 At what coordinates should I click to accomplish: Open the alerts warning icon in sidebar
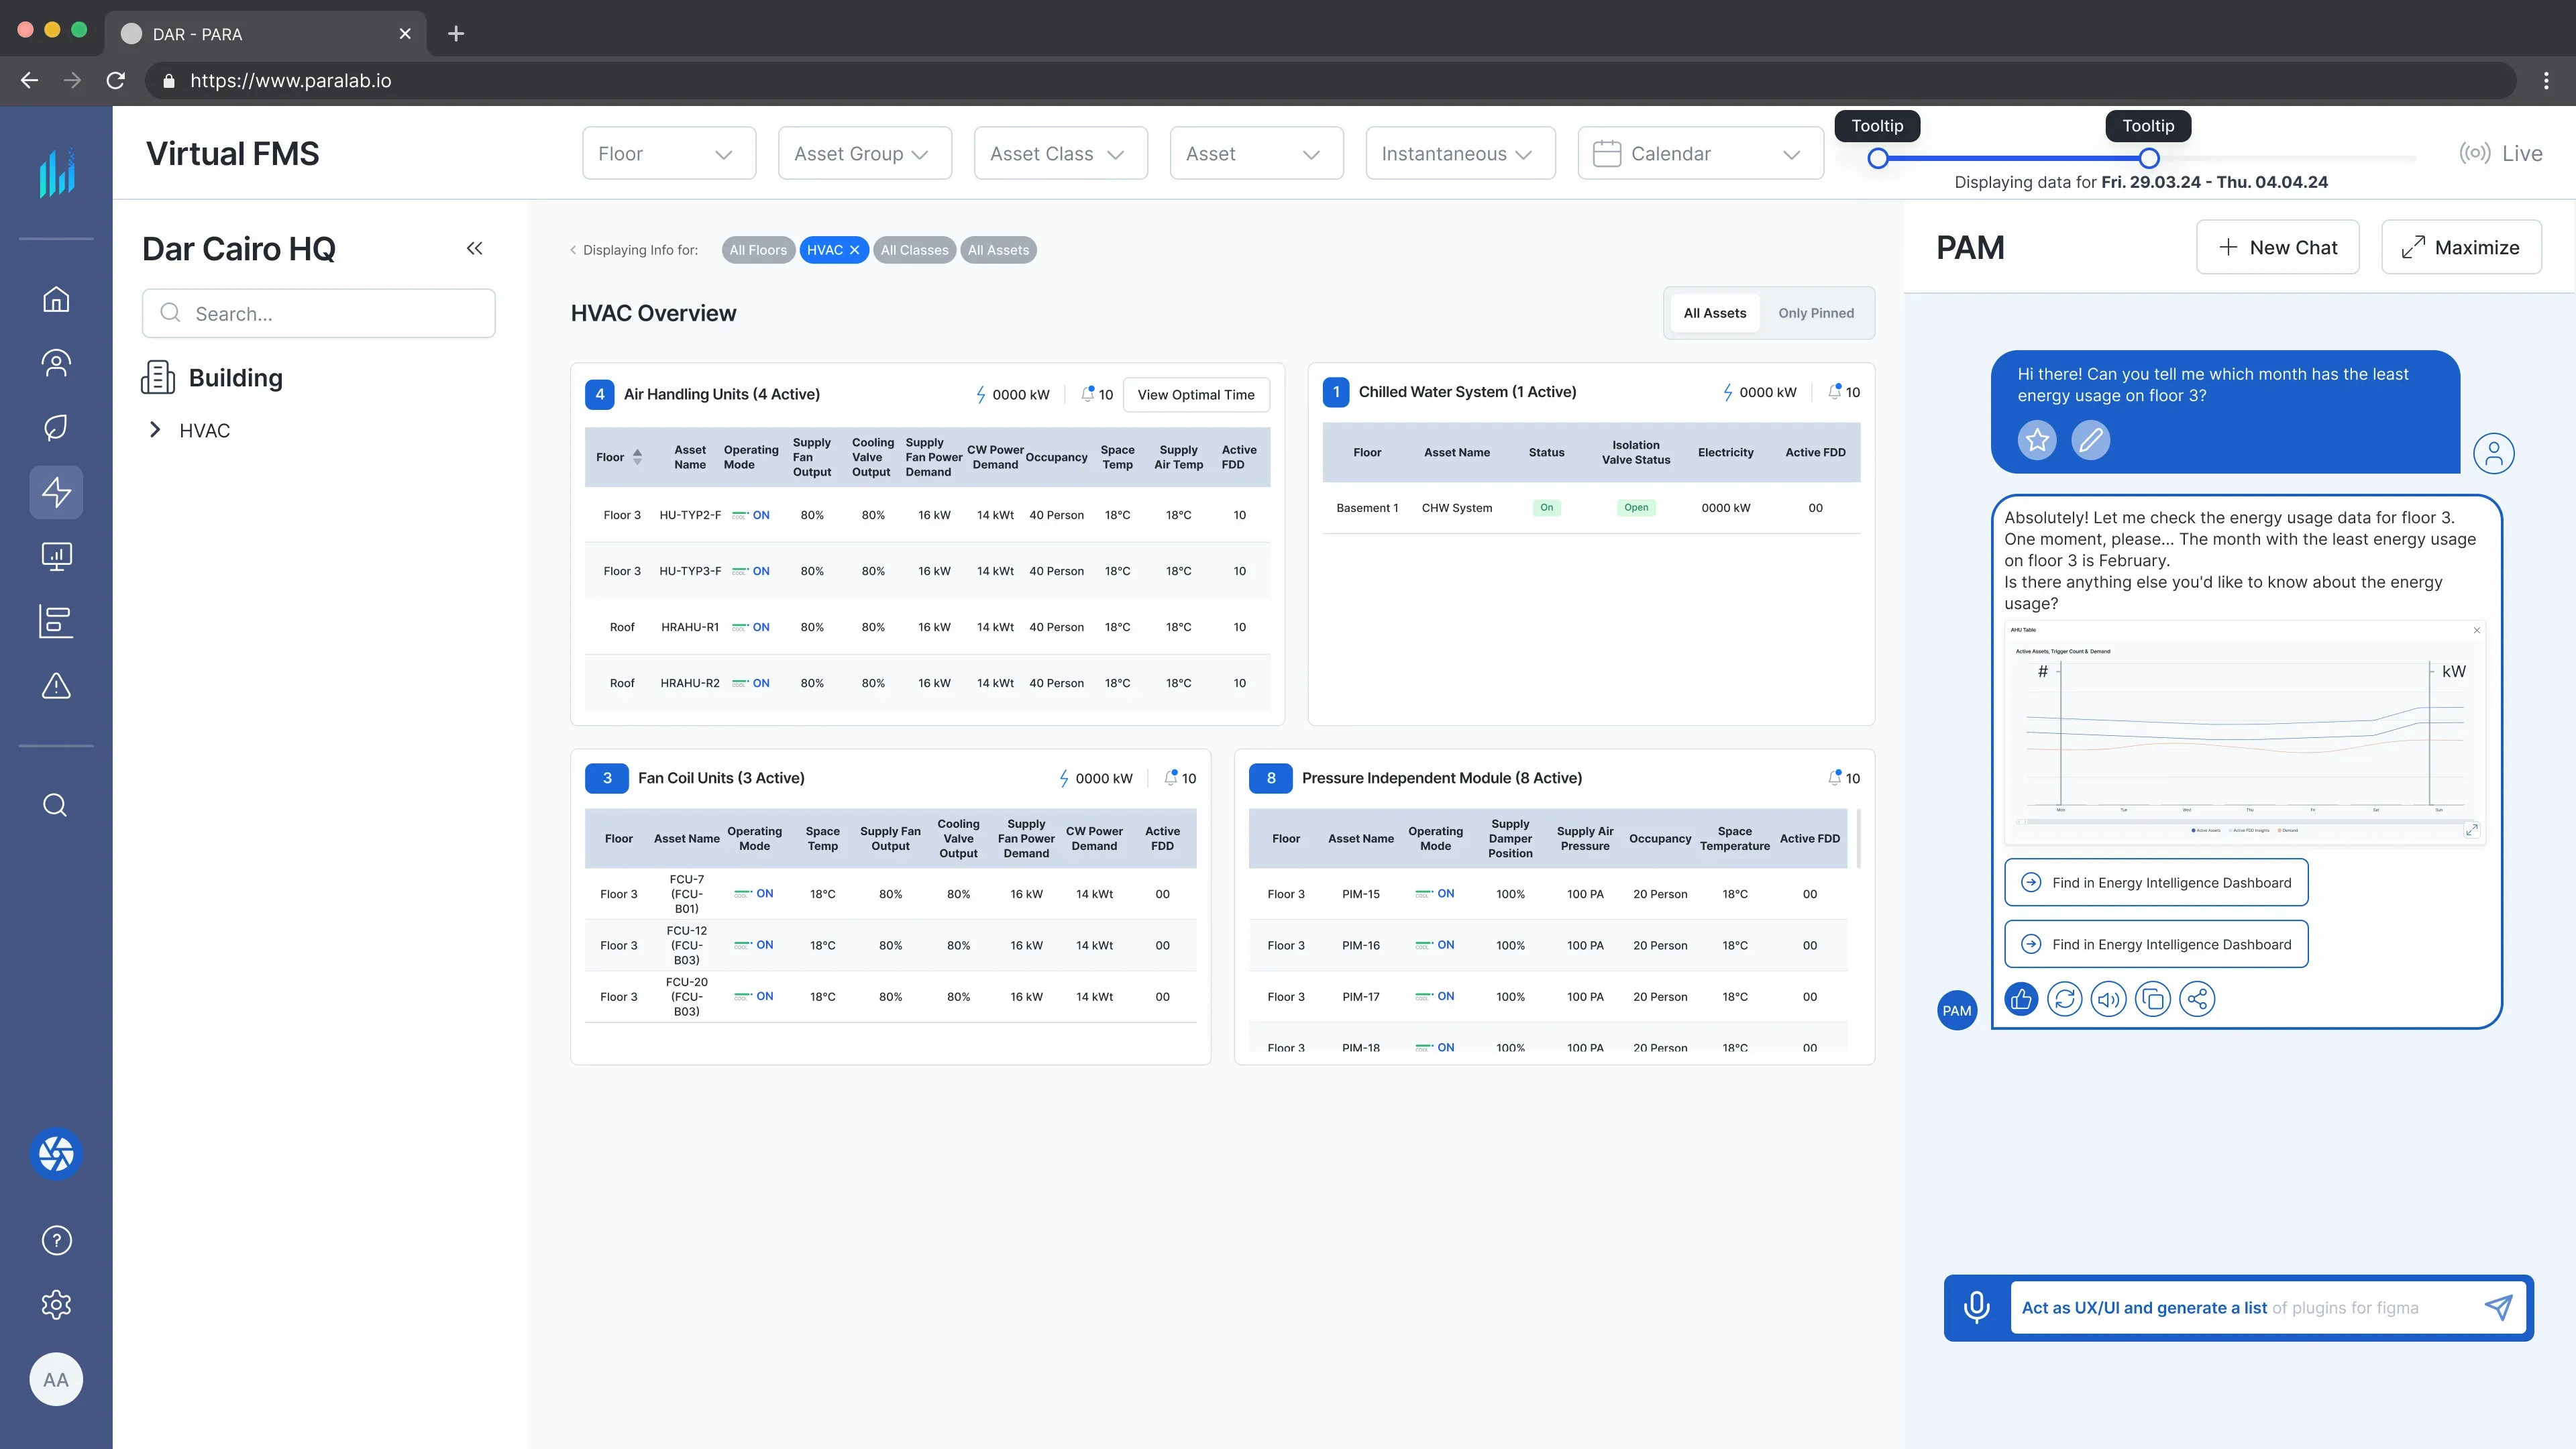tap(56, 686)
